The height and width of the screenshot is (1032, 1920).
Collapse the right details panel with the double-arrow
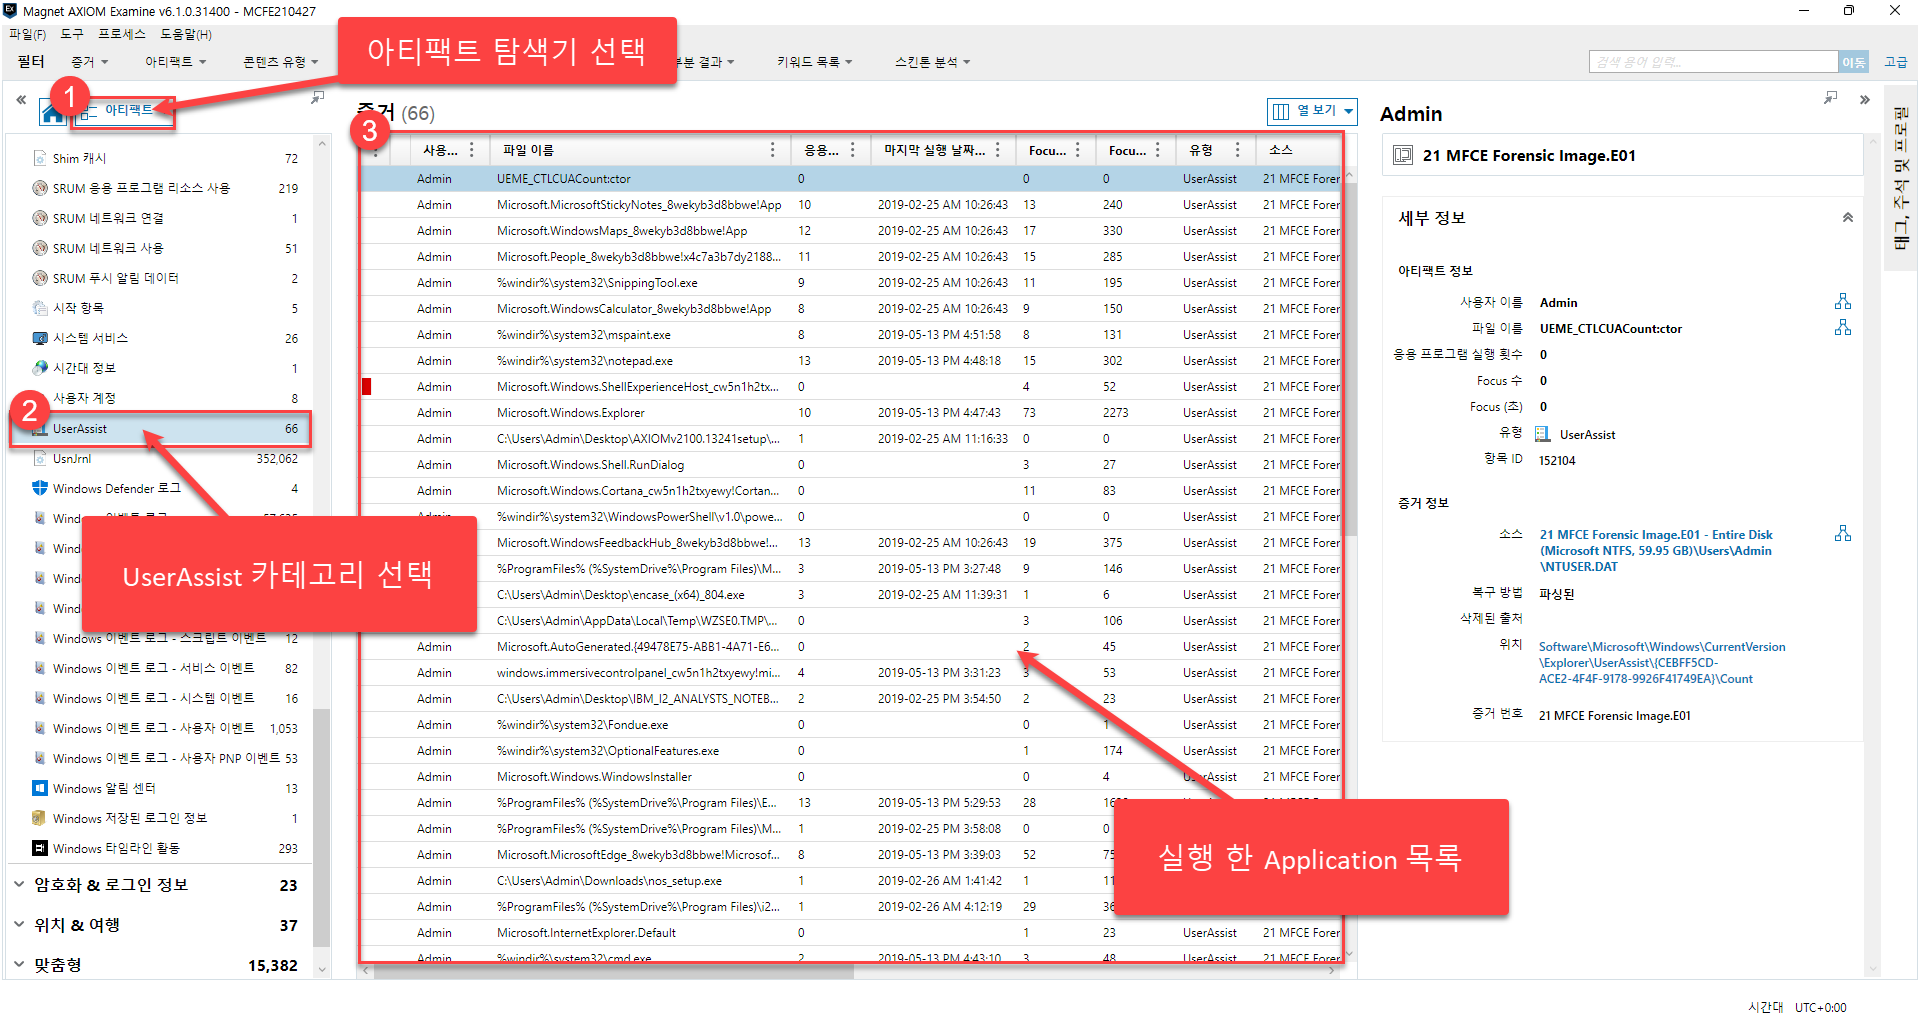pos(1864,99)
